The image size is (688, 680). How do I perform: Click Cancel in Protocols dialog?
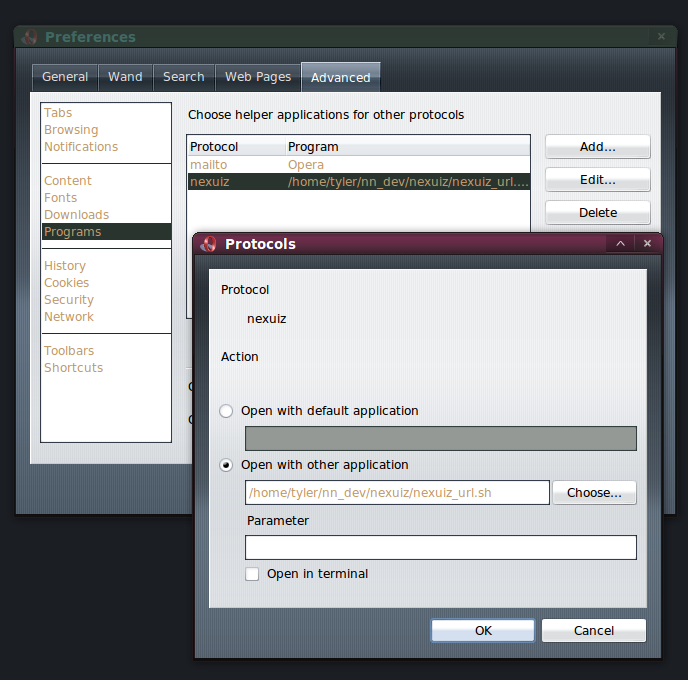point(594,630)
